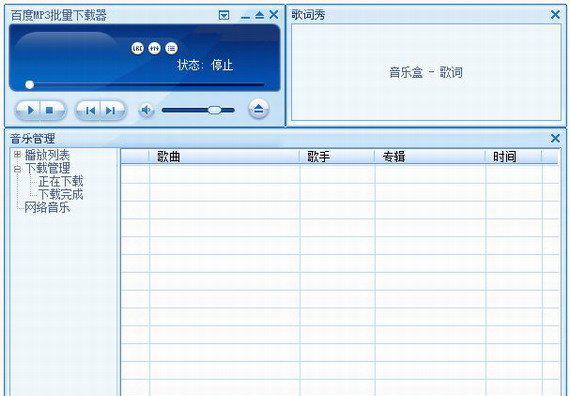
Task: Open files with the eject button
Action: pyautogui.click(x=258, y=108)
